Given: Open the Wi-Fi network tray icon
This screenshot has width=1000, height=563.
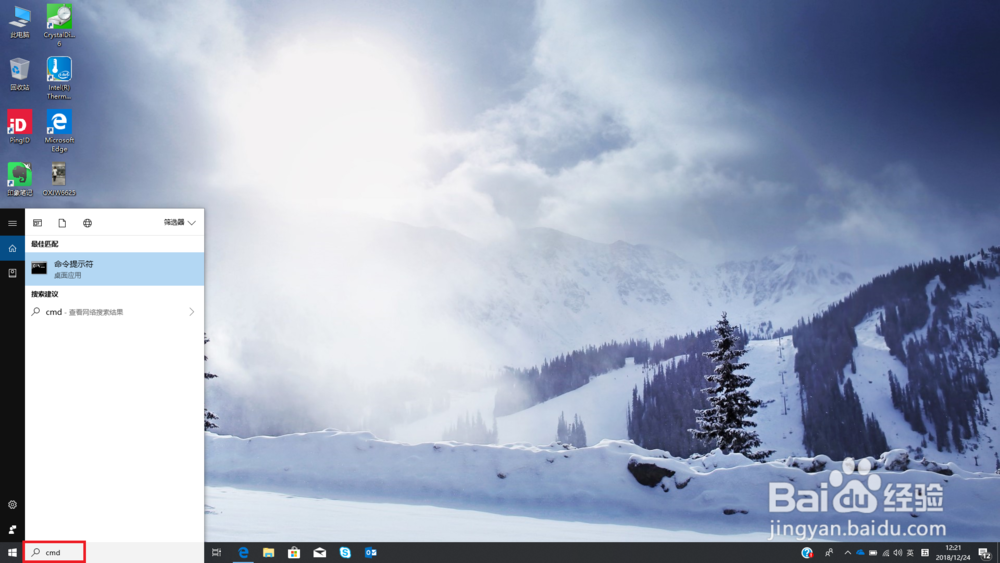Looking at the screenshot, I should (886, 553).
